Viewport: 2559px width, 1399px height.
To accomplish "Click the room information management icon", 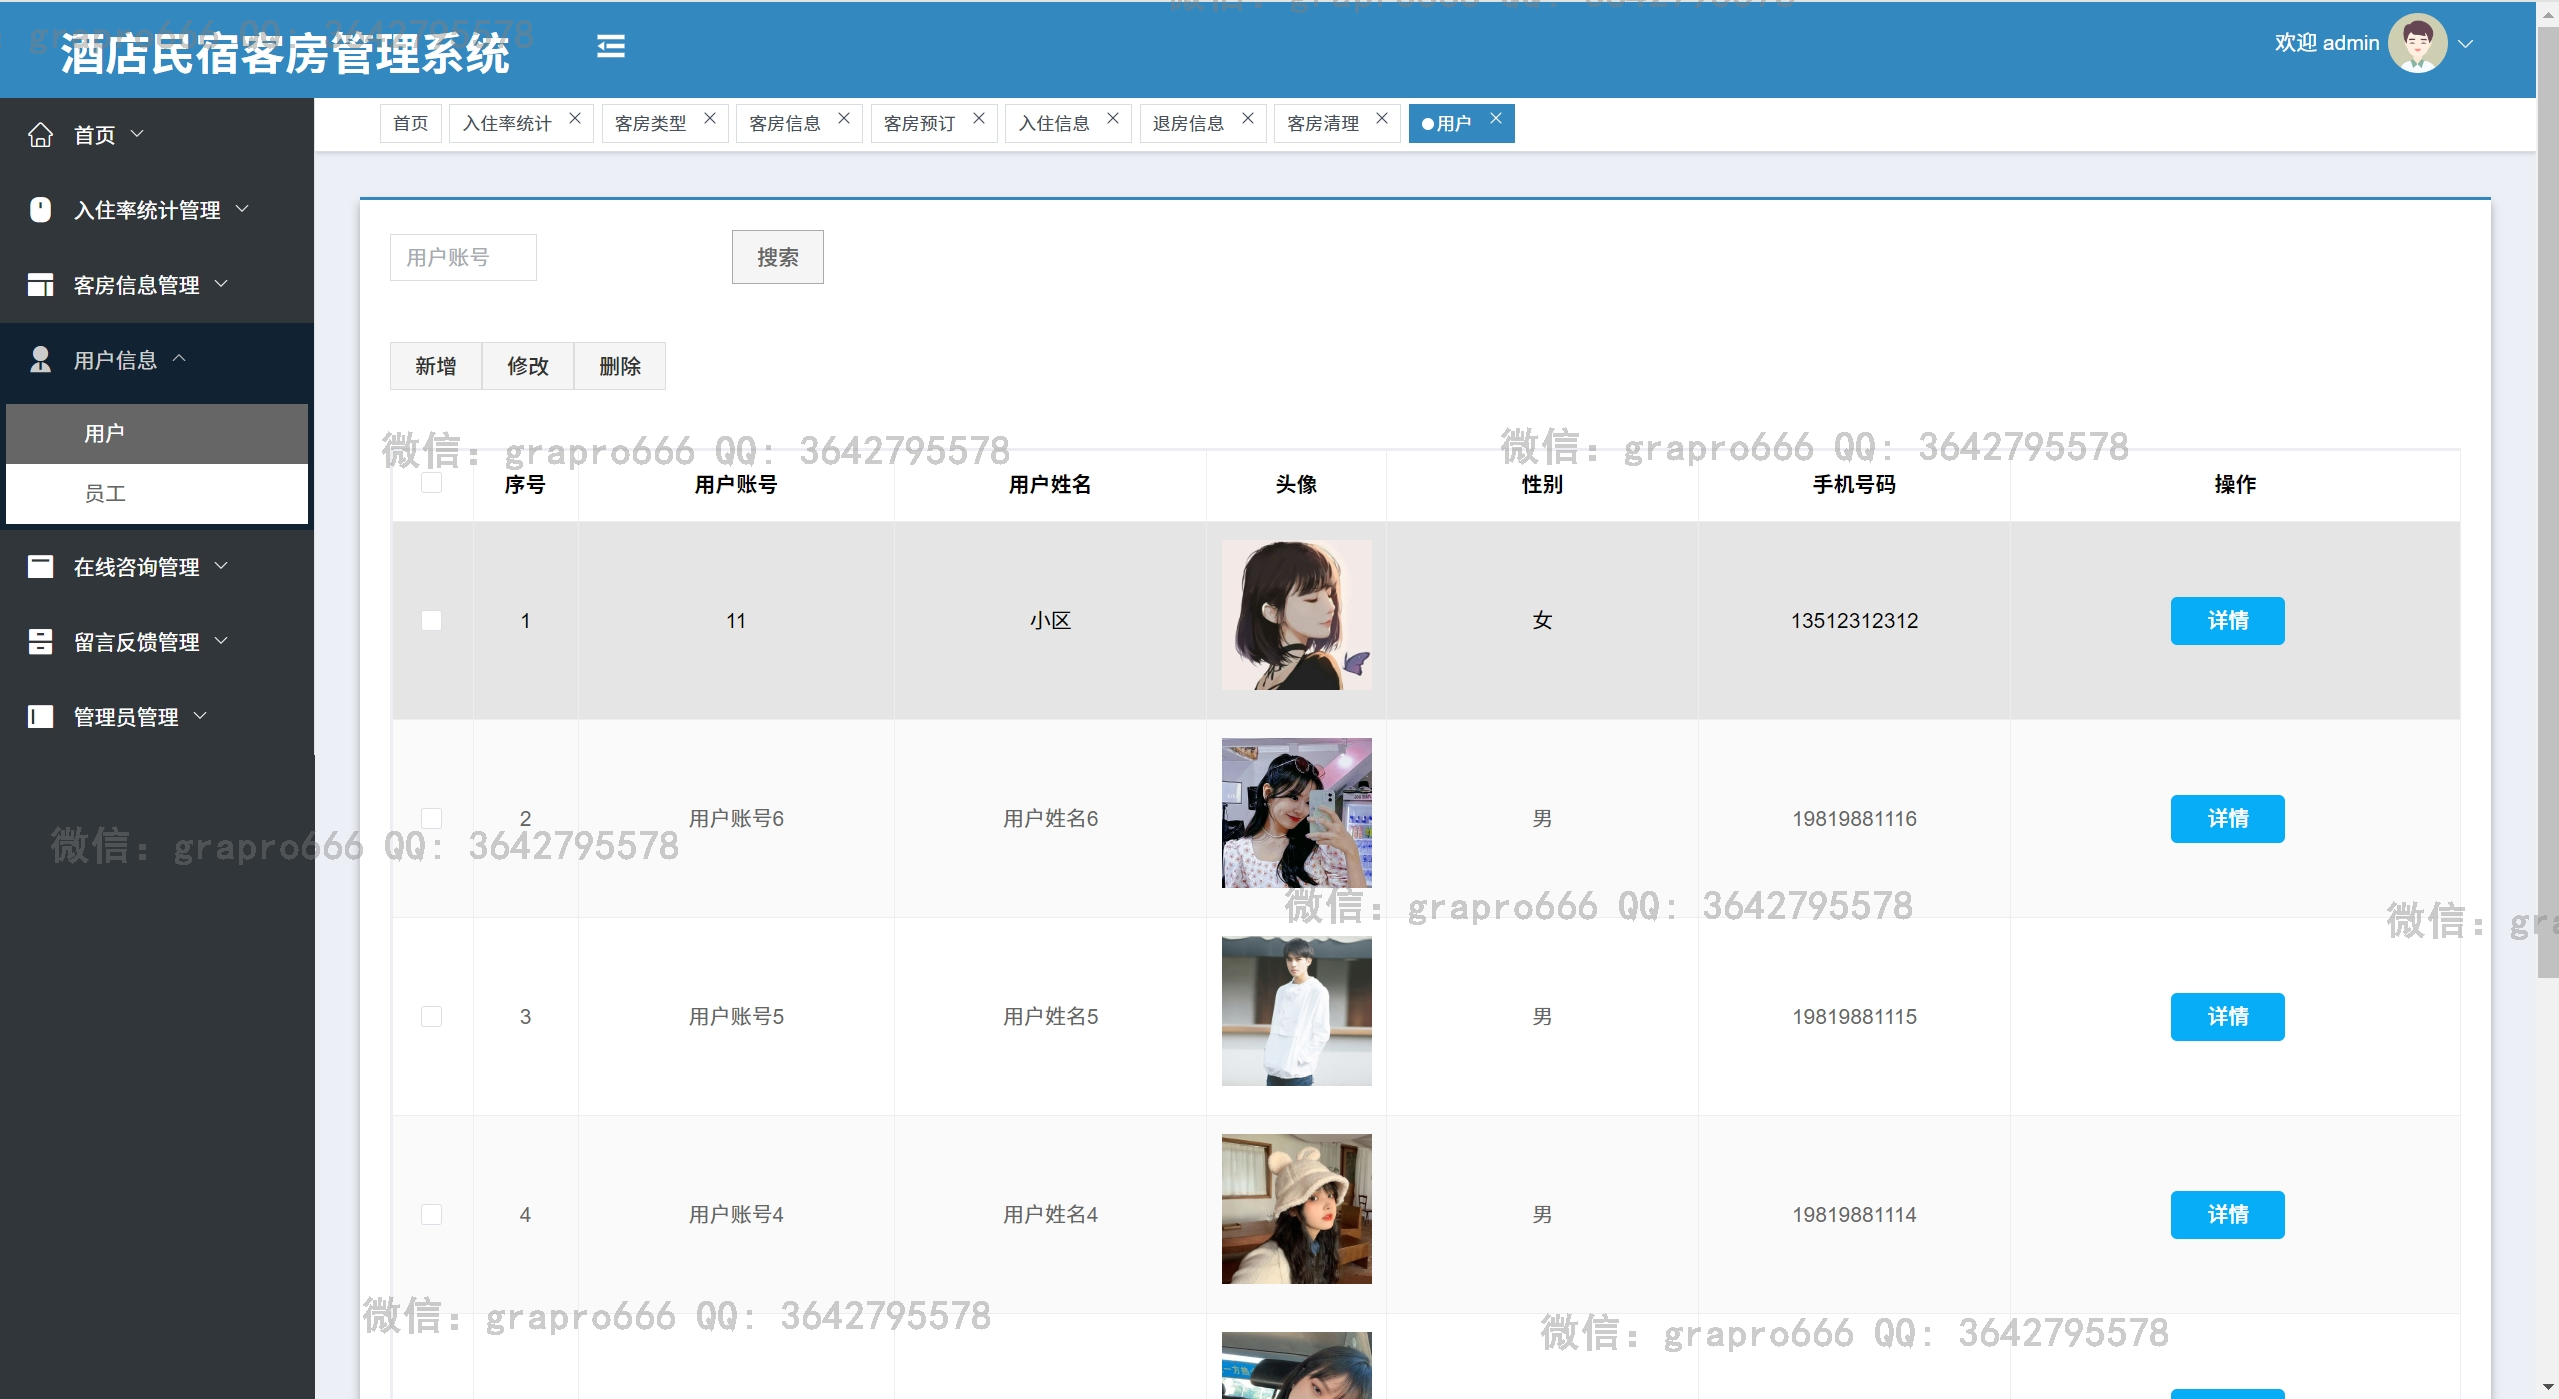I will pos(40,285).
